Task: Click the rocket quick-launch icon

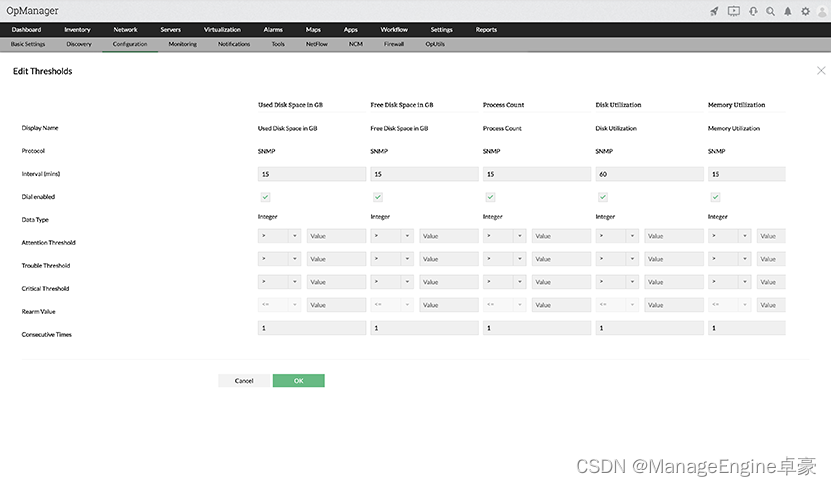Action: click(714, 11)
